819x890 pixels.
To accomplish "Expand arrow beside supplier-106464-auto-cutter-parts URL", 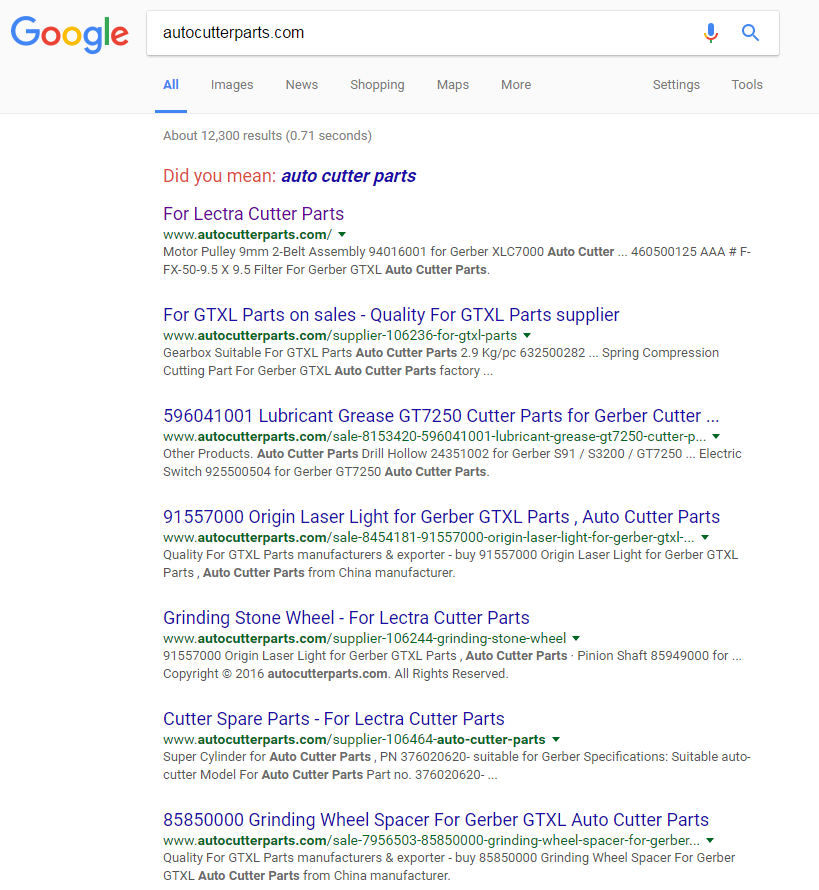I will point(556,740).
